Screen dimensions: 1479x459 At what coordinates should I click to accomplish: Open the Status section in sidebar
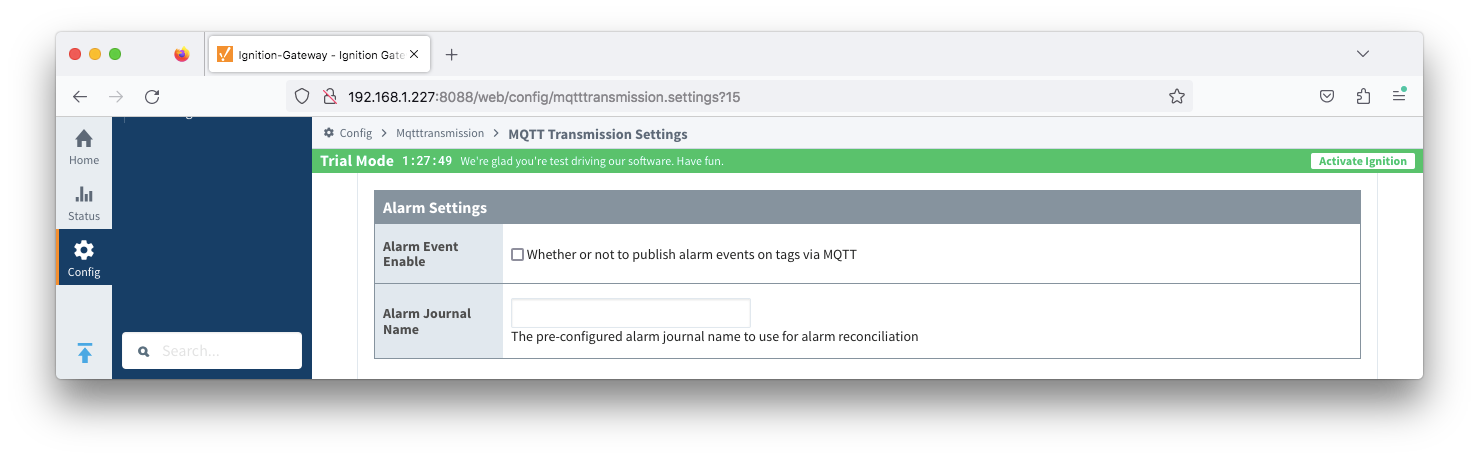coord(84,203)
